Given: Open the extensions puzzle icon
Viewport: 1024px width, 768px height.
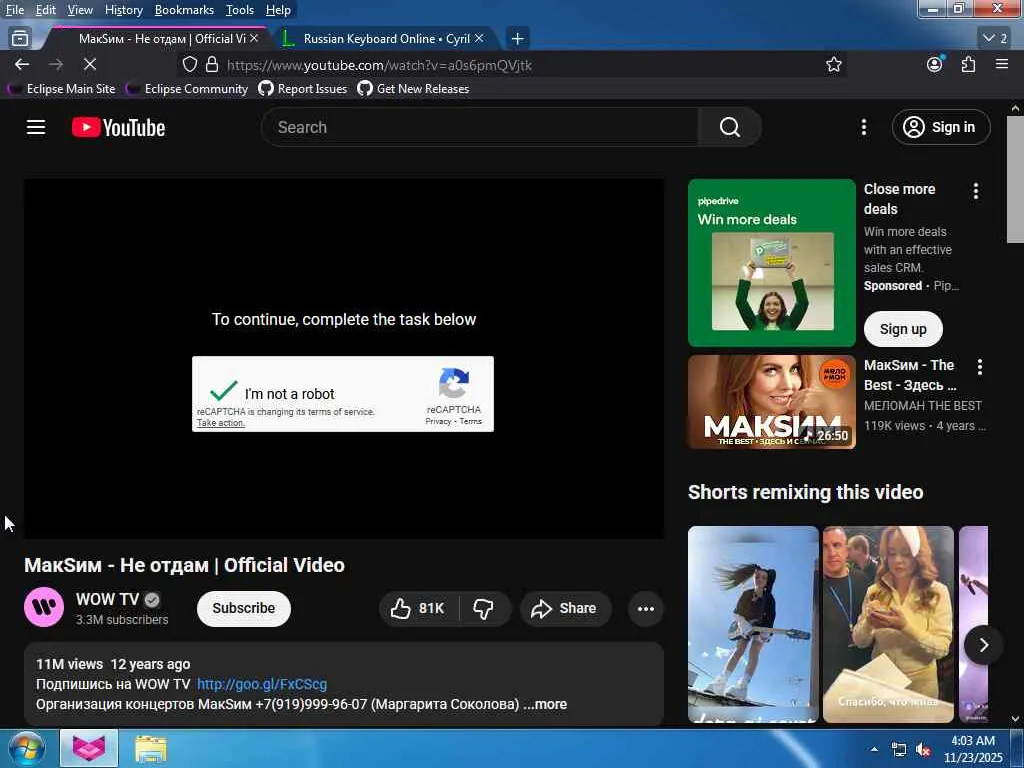Looking at the screenshot, I should (x=968, y=64).
